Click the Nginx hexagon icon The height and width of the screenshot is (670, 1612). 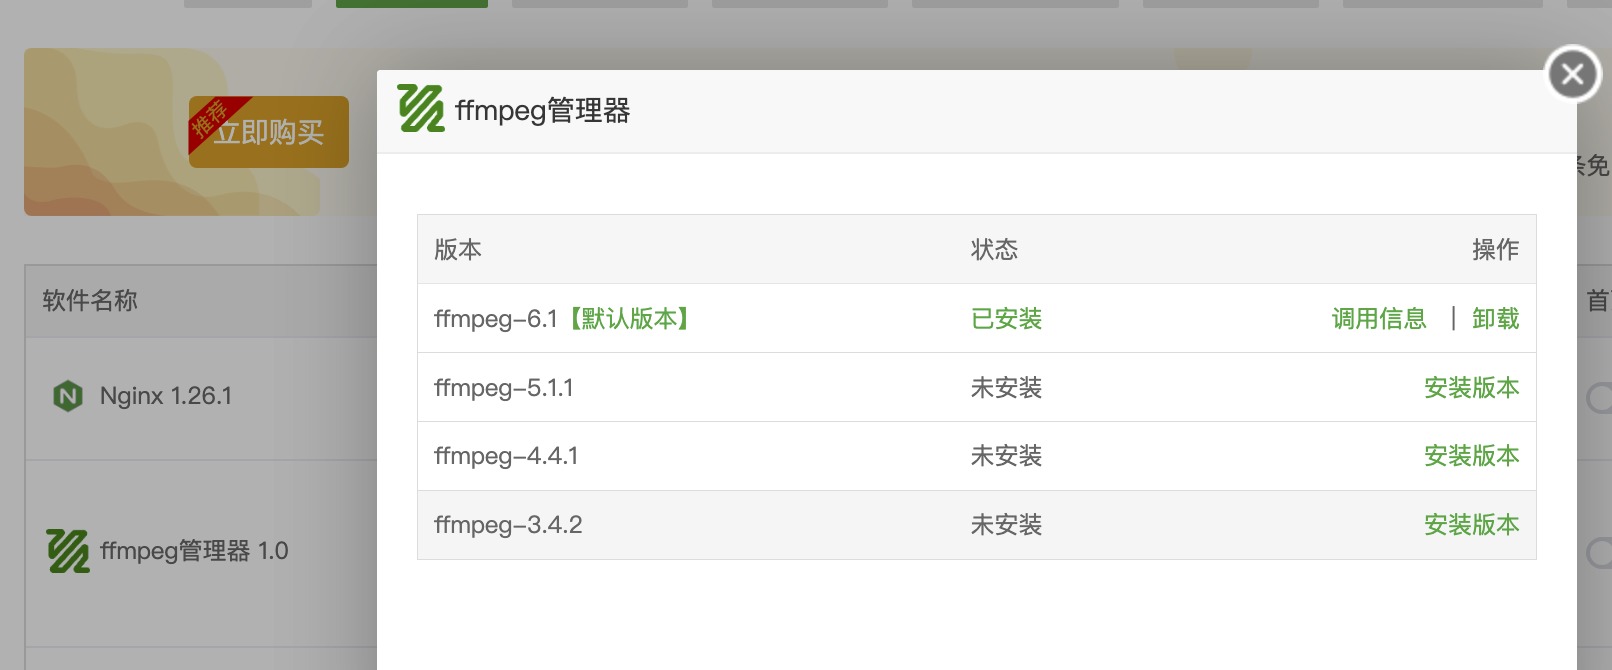pos(68,396)
